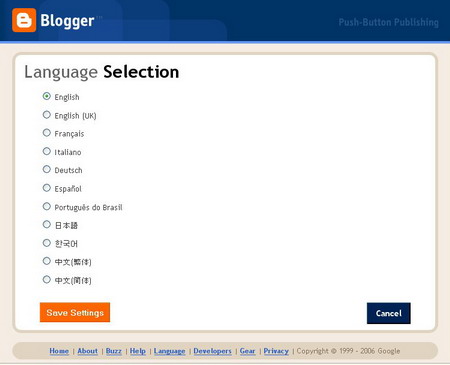Select Français as the language
The height and width of the screenshot is (365, 450).
tap(47, 133)
